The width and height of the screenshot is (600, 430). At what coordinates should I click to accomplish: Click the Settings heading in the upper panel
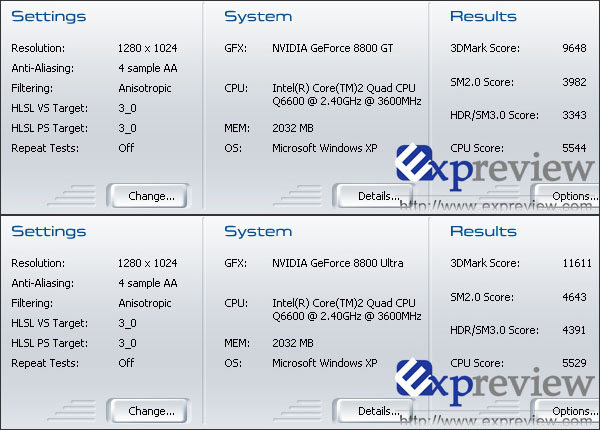tap(48, 17)
